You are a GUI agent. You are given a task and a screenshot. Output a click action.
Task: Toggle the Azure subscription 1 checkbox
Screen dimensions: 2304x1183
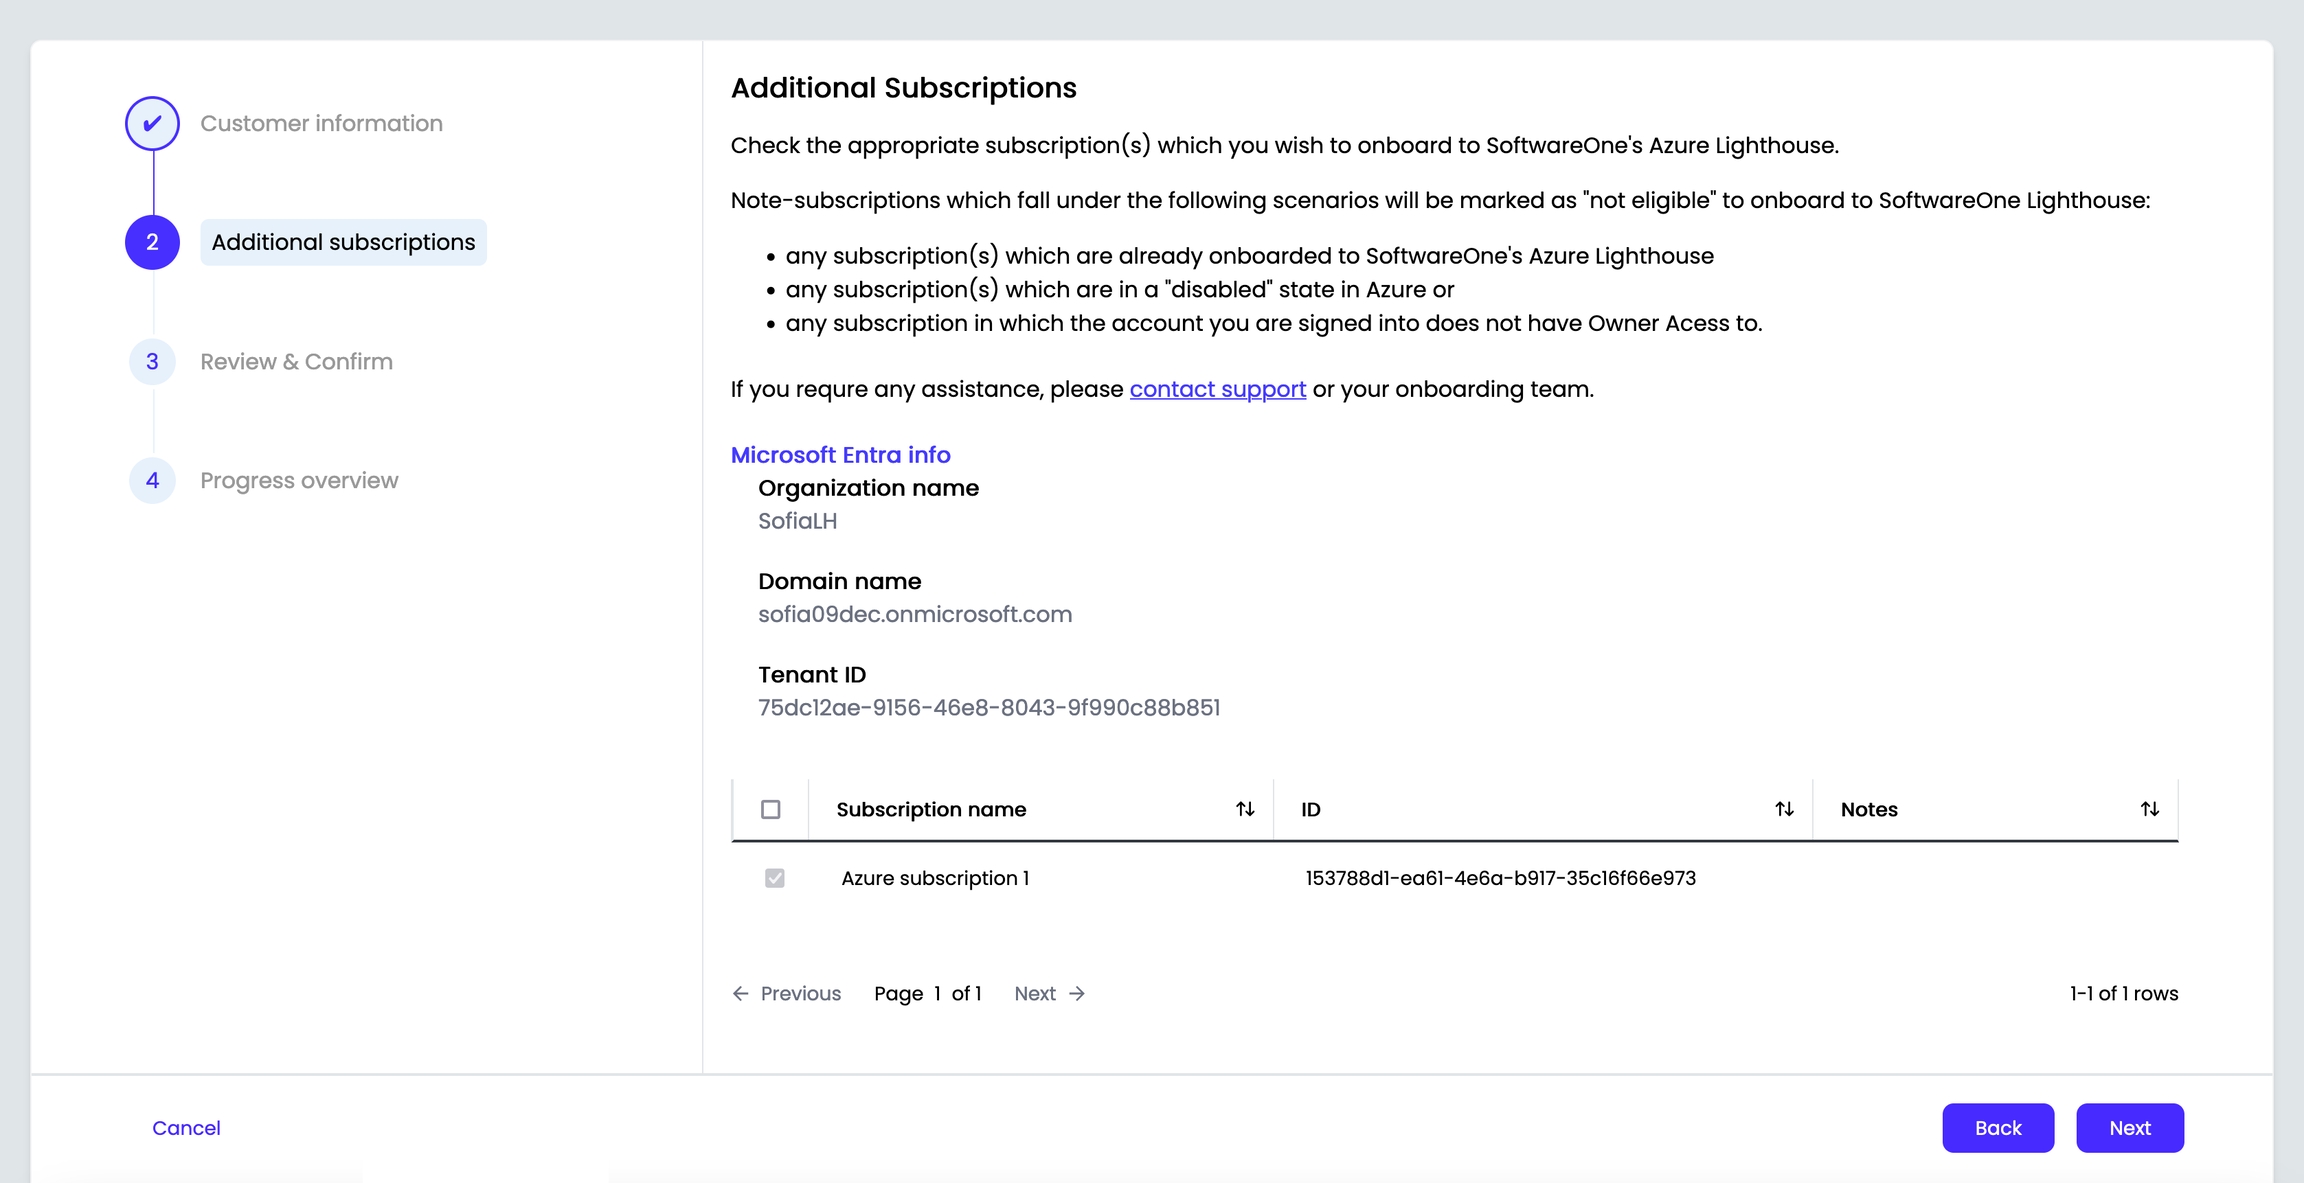point(774,878)
